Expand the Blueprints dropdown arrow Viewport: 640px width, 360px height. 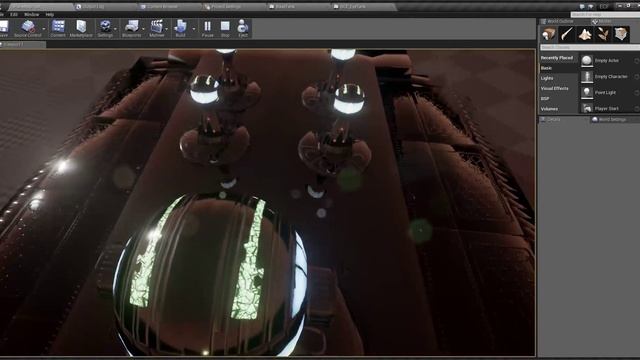click(143, 29)
